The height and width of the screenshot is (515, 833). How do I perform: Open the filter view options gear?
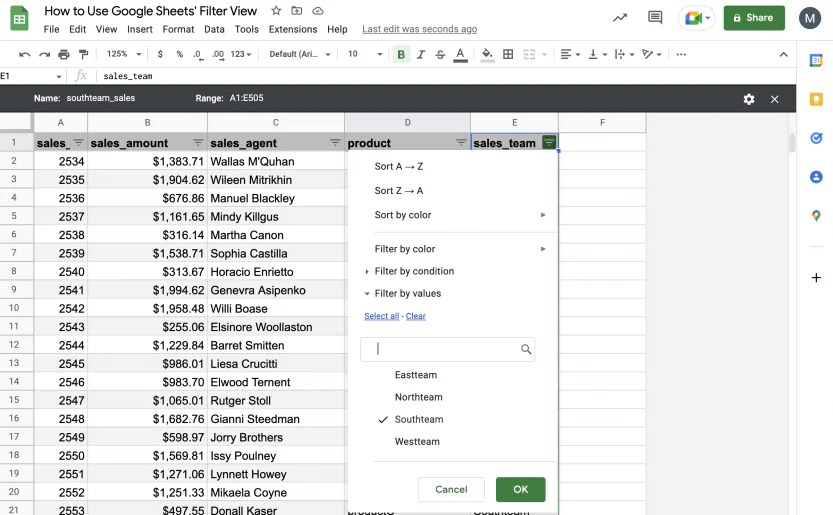749,99
